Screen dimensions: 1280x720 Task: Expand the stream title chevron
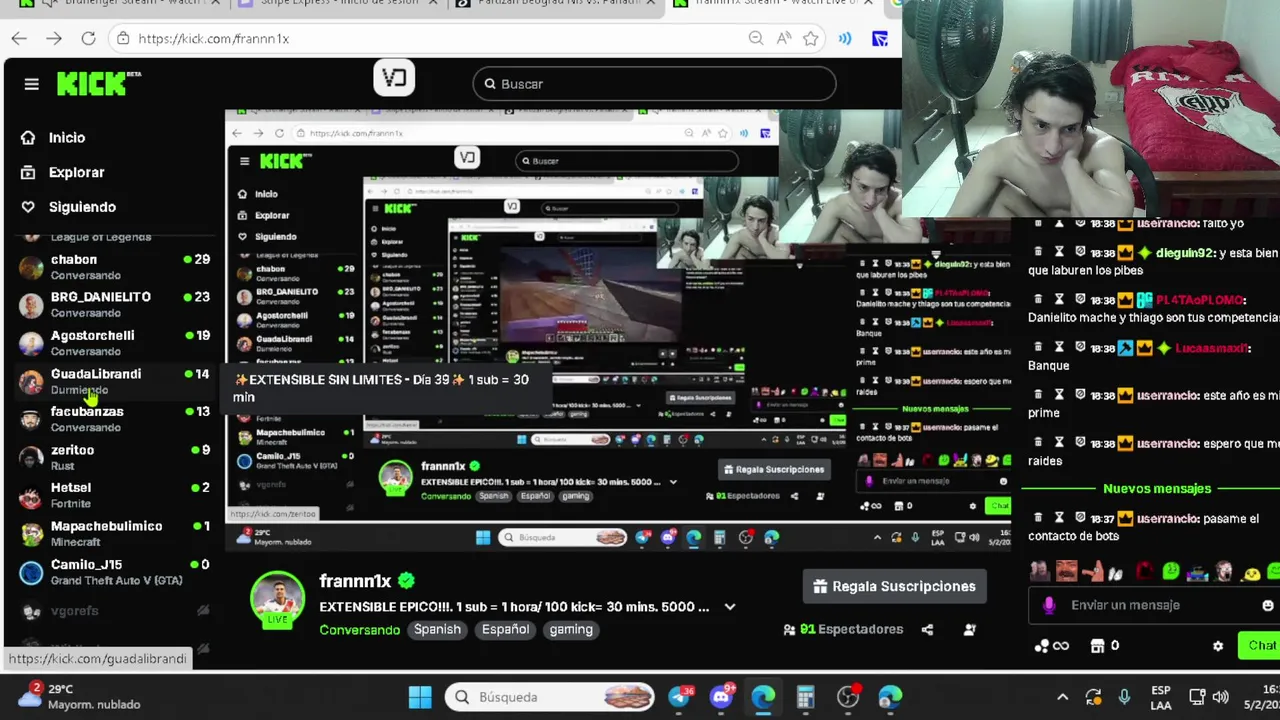pos(730,607)
